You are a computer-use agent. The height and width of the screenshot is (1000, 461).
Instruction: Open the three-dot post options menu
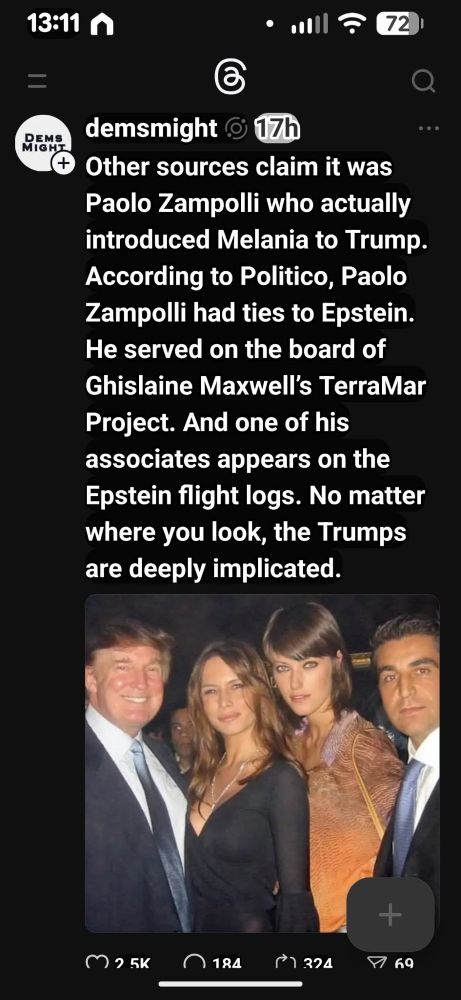(x=428, y=128)
